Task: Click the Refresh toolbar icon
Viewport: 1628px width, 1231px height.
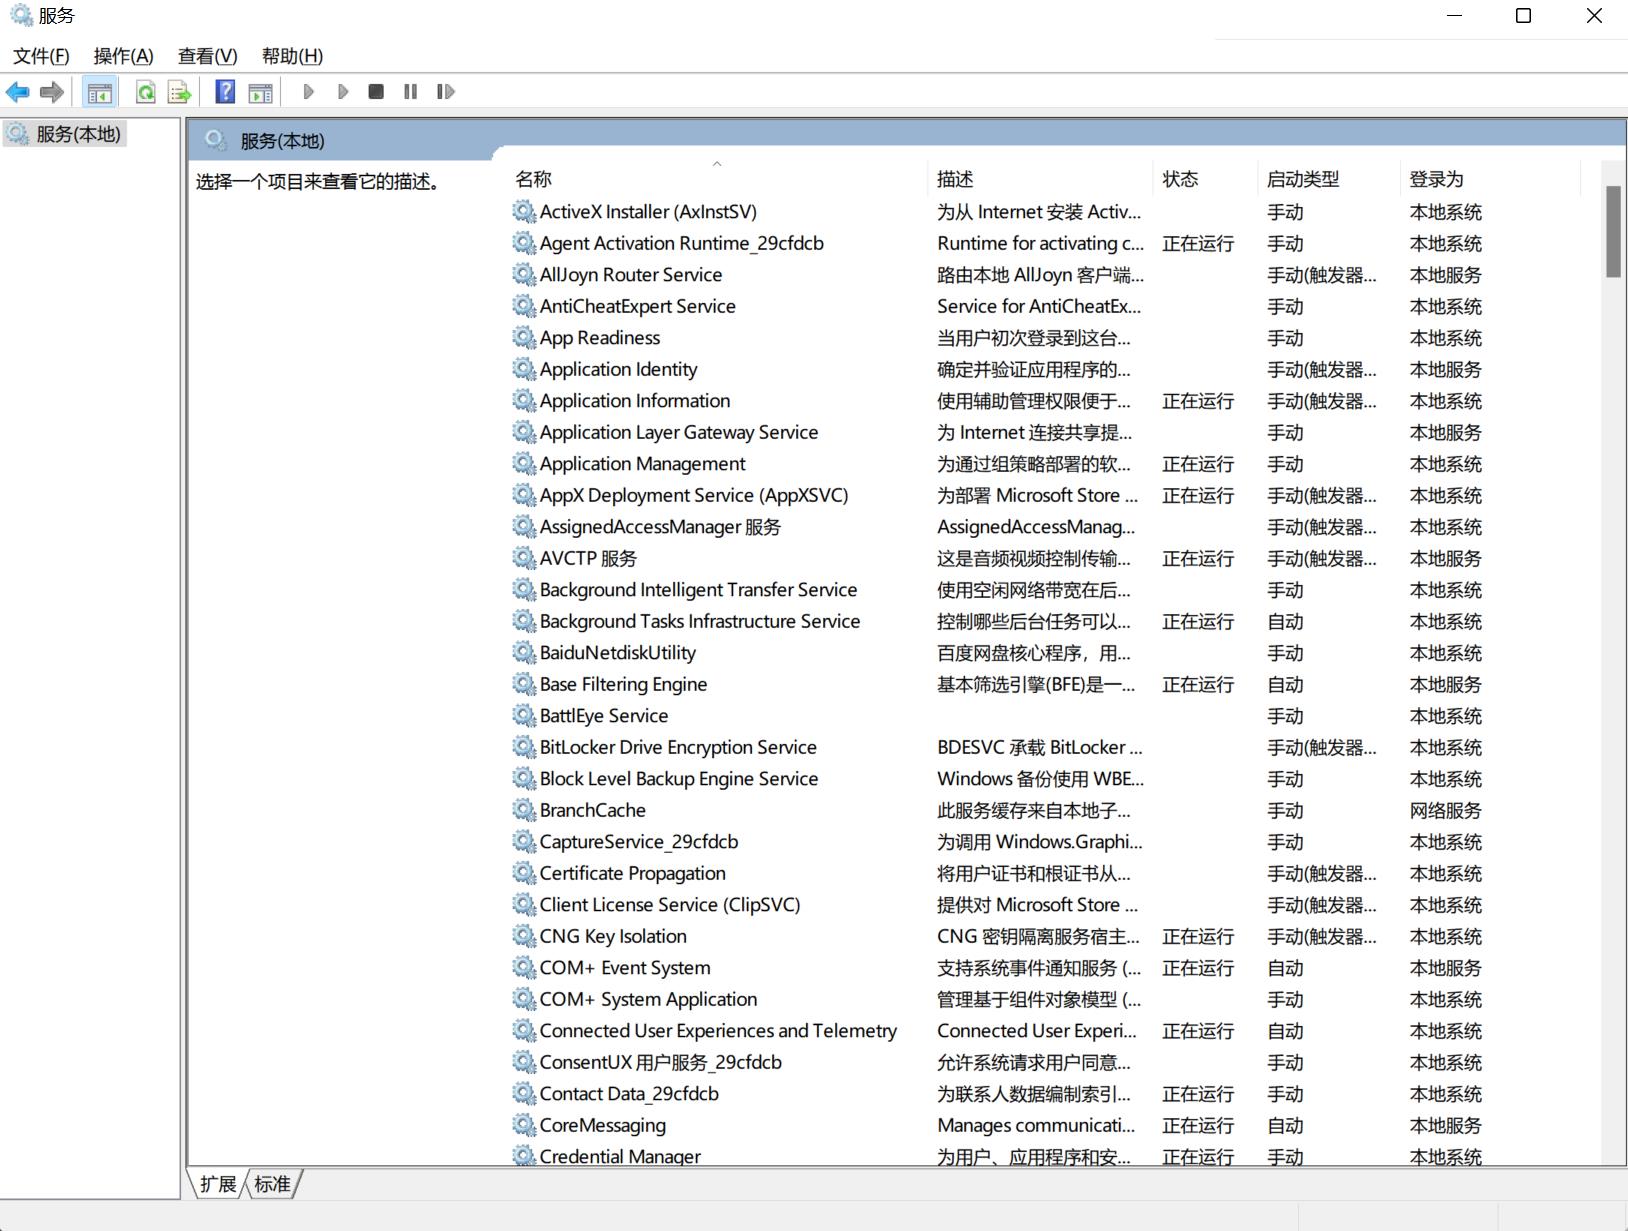Action: 146,92
